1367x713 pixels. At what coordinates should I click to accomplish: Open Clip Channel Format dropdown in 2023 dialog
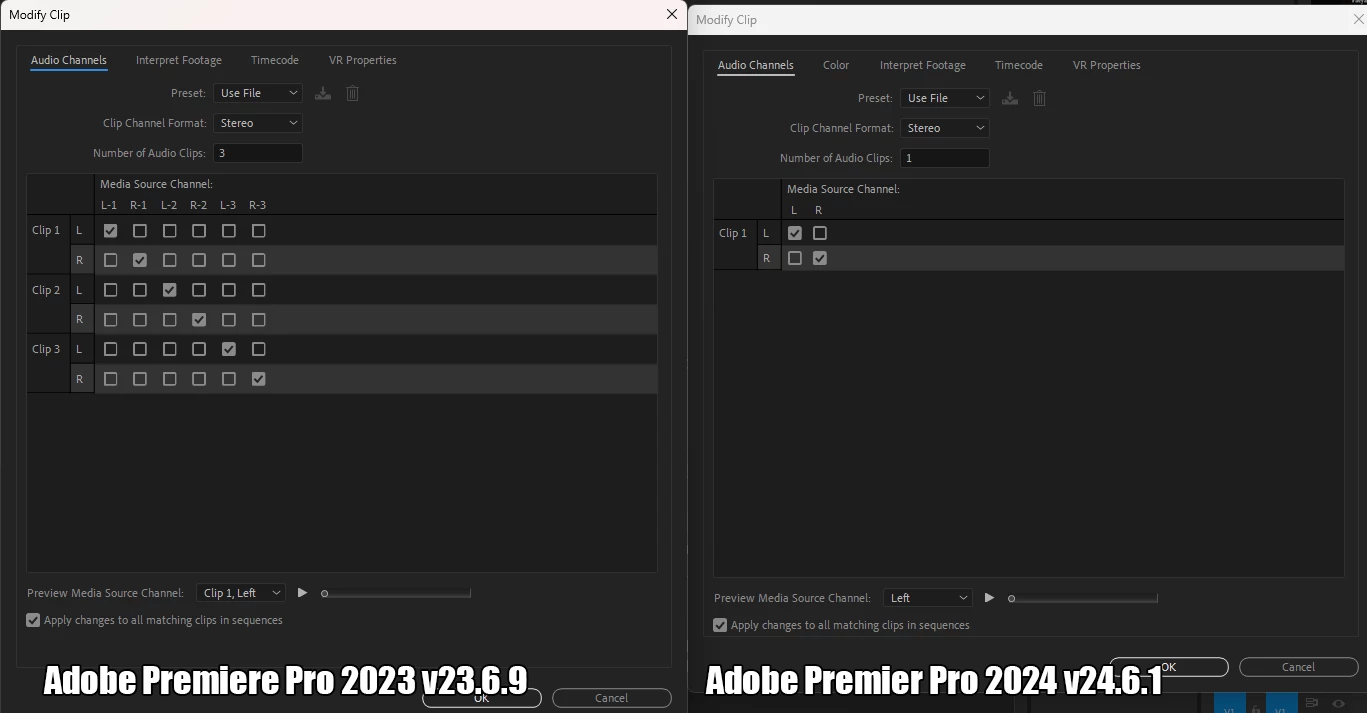[x=258, y=123]
